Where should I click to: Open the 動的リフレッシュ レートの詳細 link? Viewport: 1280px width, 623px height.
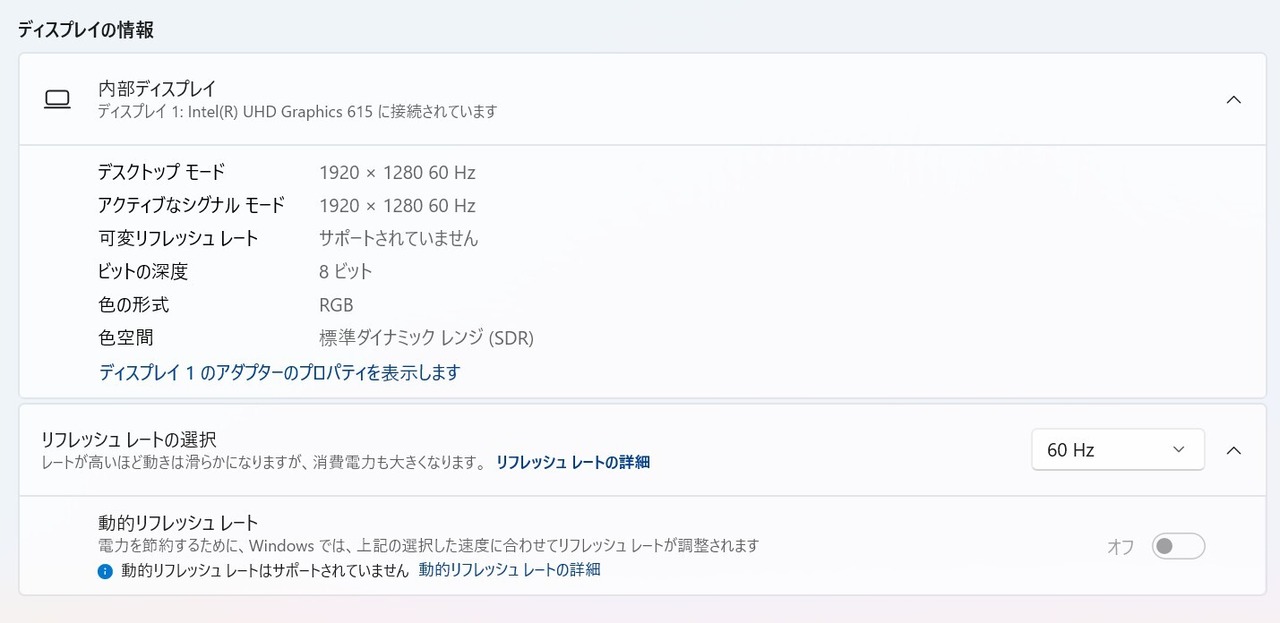pyautogui.click(x=510, y=570)
